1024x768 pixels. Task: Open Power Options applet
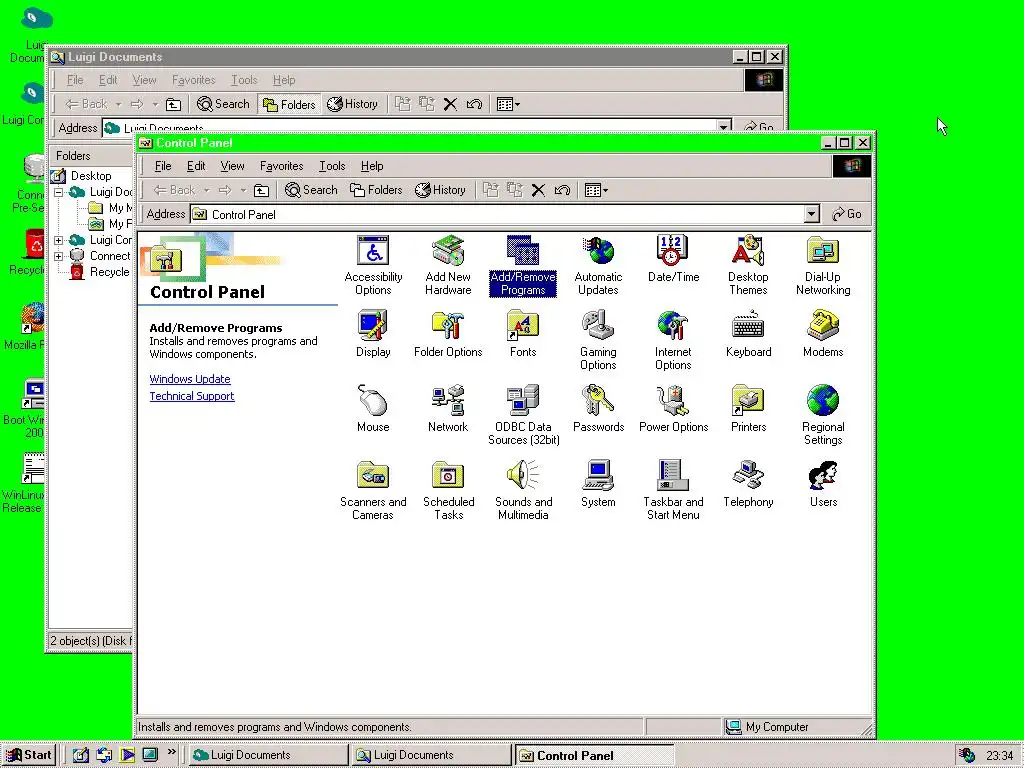coord(673,409)
